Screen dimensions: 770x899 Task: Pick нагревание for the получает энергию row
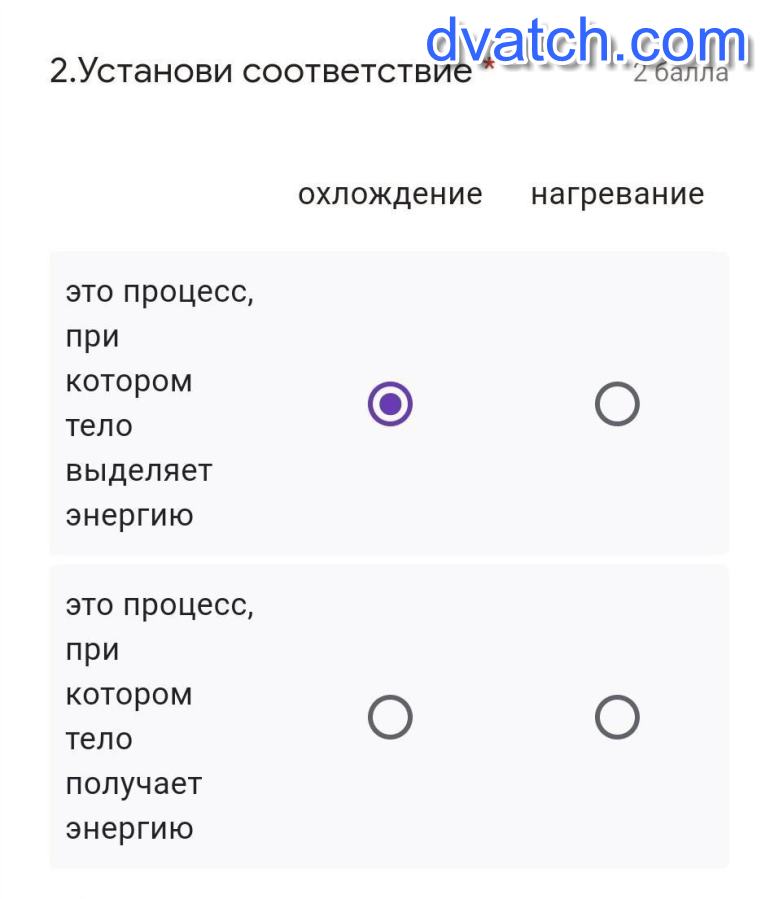click(x=617, y=717)
